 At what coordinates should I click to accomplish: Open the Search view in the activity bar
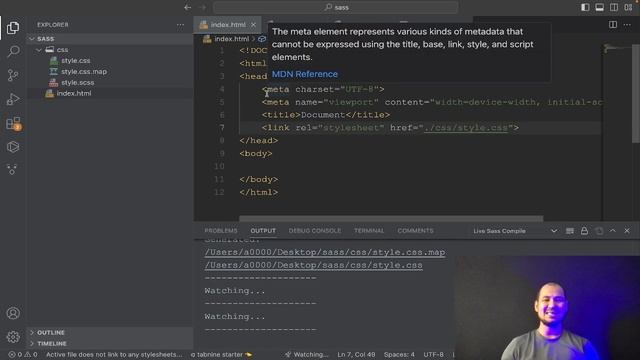click(x=13, y=51)
